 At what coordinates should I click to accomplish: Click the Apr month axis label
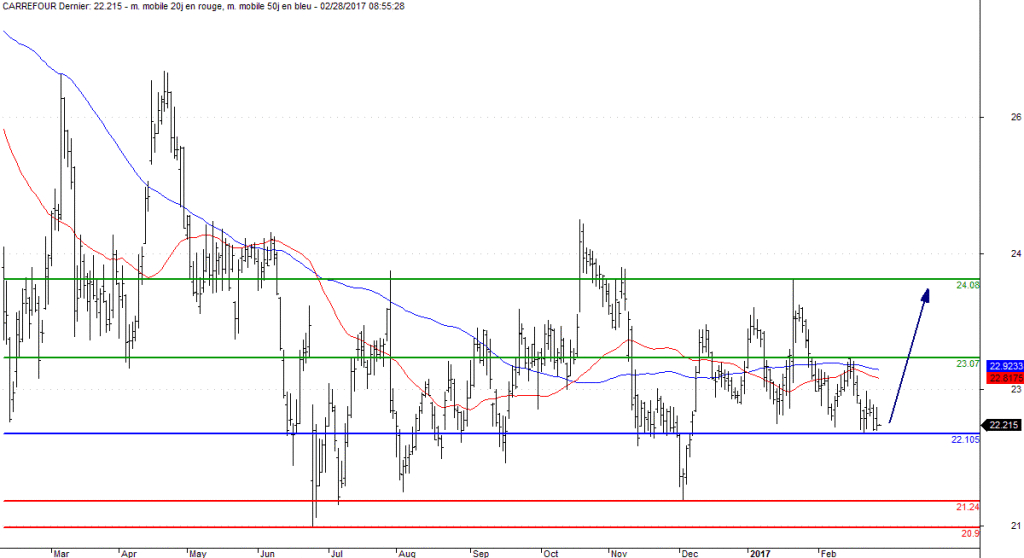point(129,553)
